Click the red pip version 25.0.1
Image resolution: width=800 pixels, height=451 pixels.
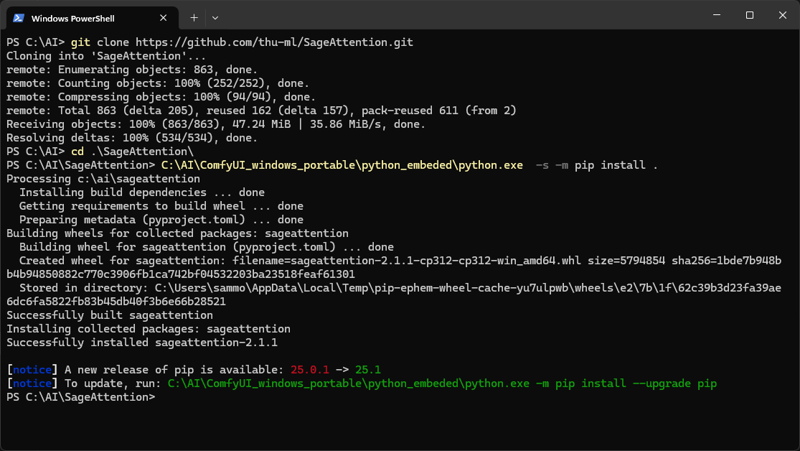pyautogui.click(x=310, y=369)
